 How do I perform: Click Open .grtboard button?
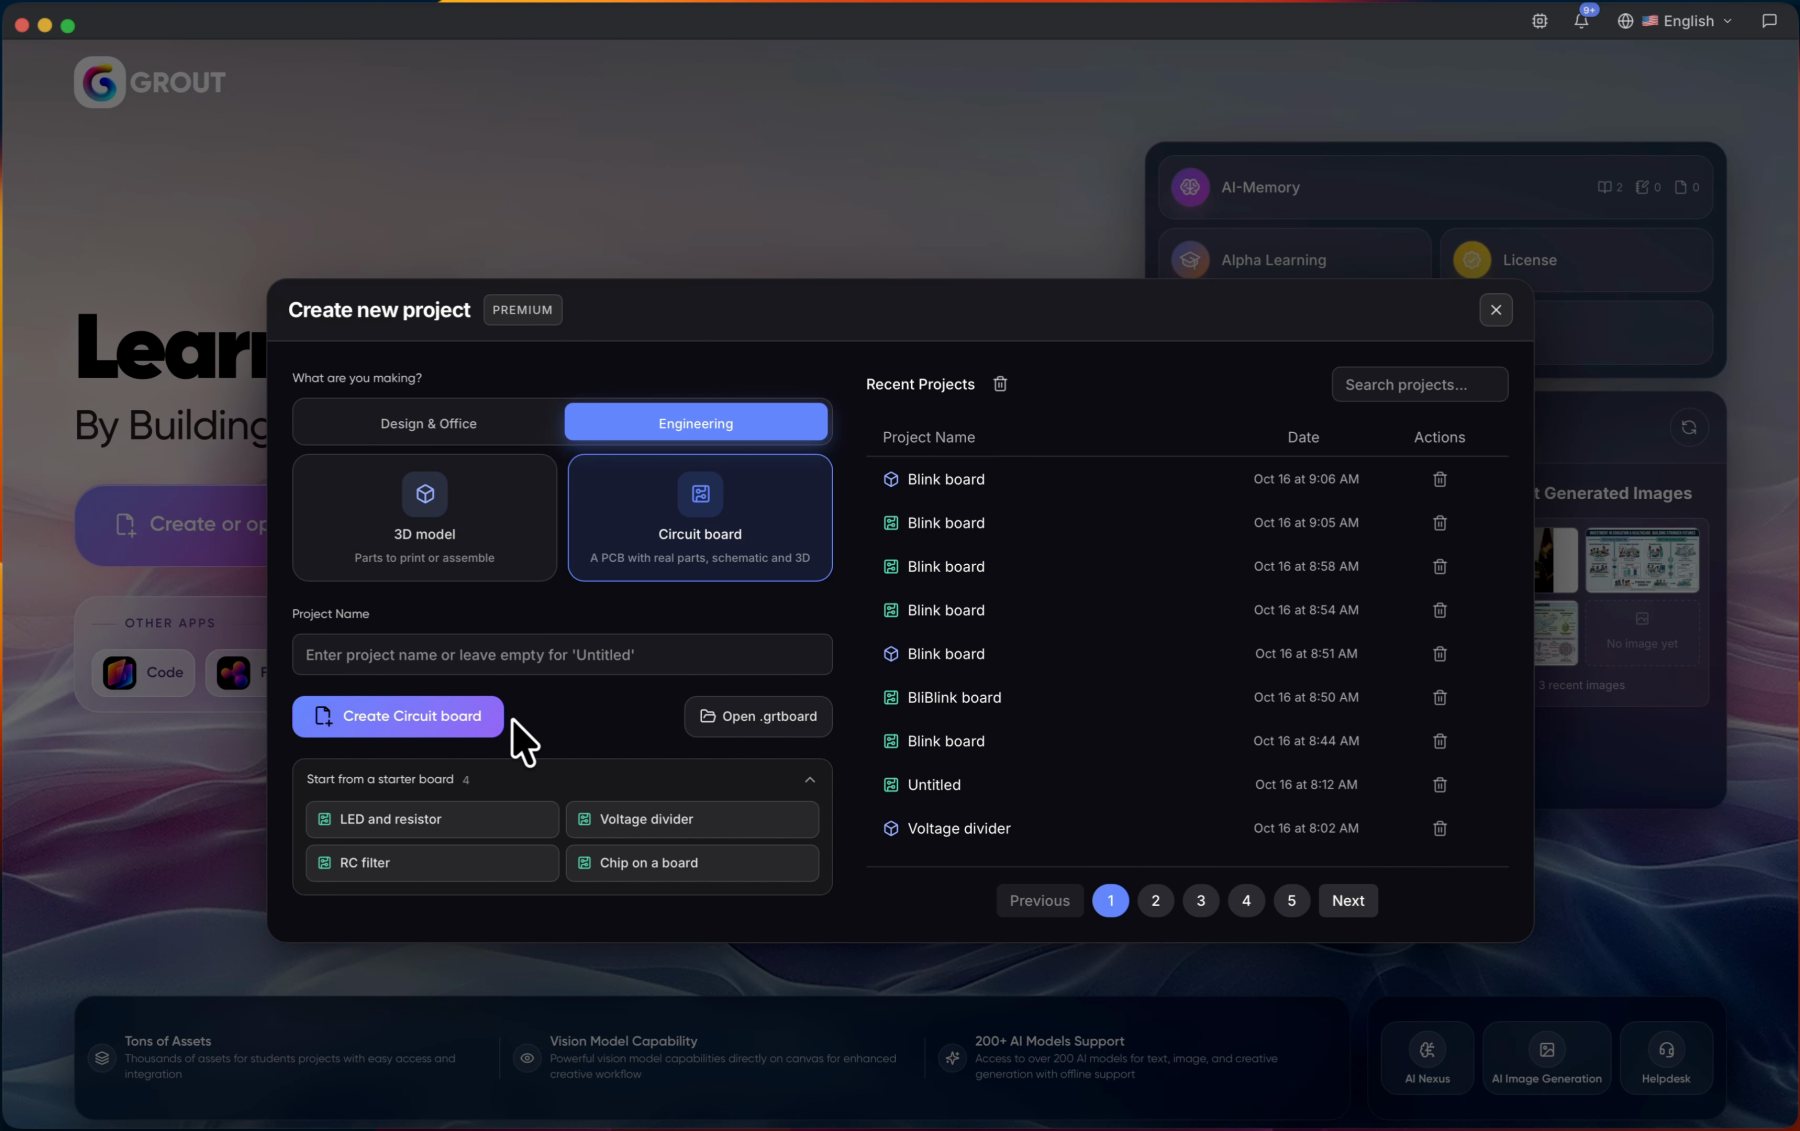click(758, 716)
